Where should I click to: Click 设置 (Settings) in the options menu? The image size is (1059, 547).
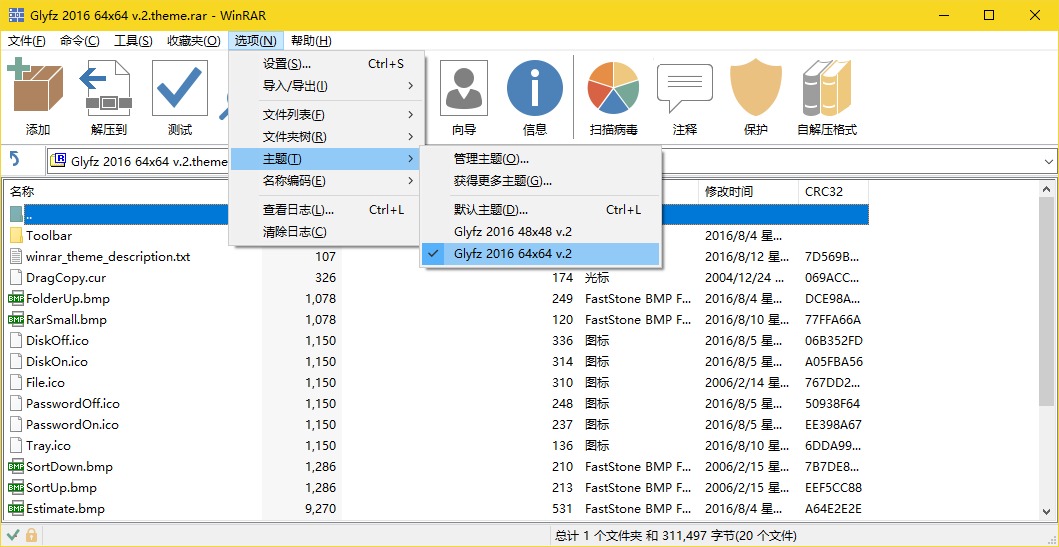[x=287, y=64]
